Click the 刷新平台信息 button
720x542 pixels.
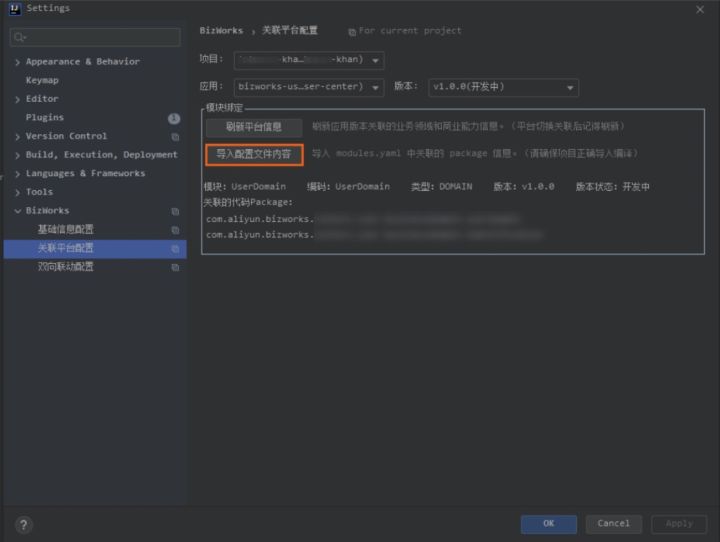pos(254,127)
